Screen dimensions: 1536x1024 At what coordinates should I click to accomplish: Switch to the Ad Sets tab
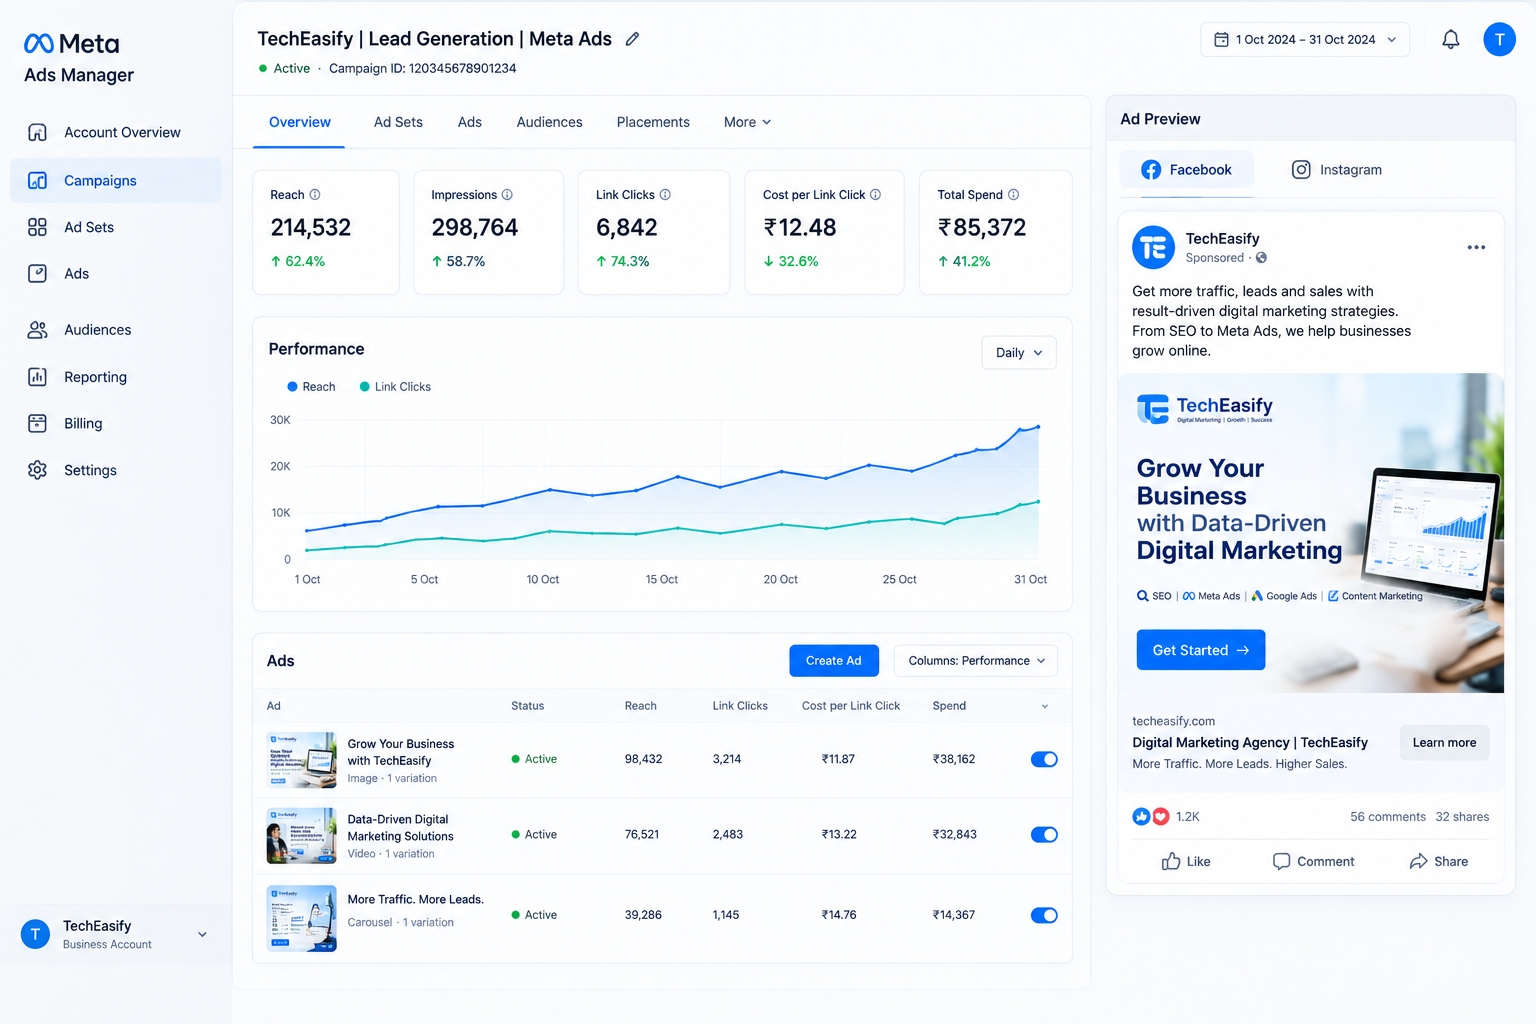pos(398,122)
